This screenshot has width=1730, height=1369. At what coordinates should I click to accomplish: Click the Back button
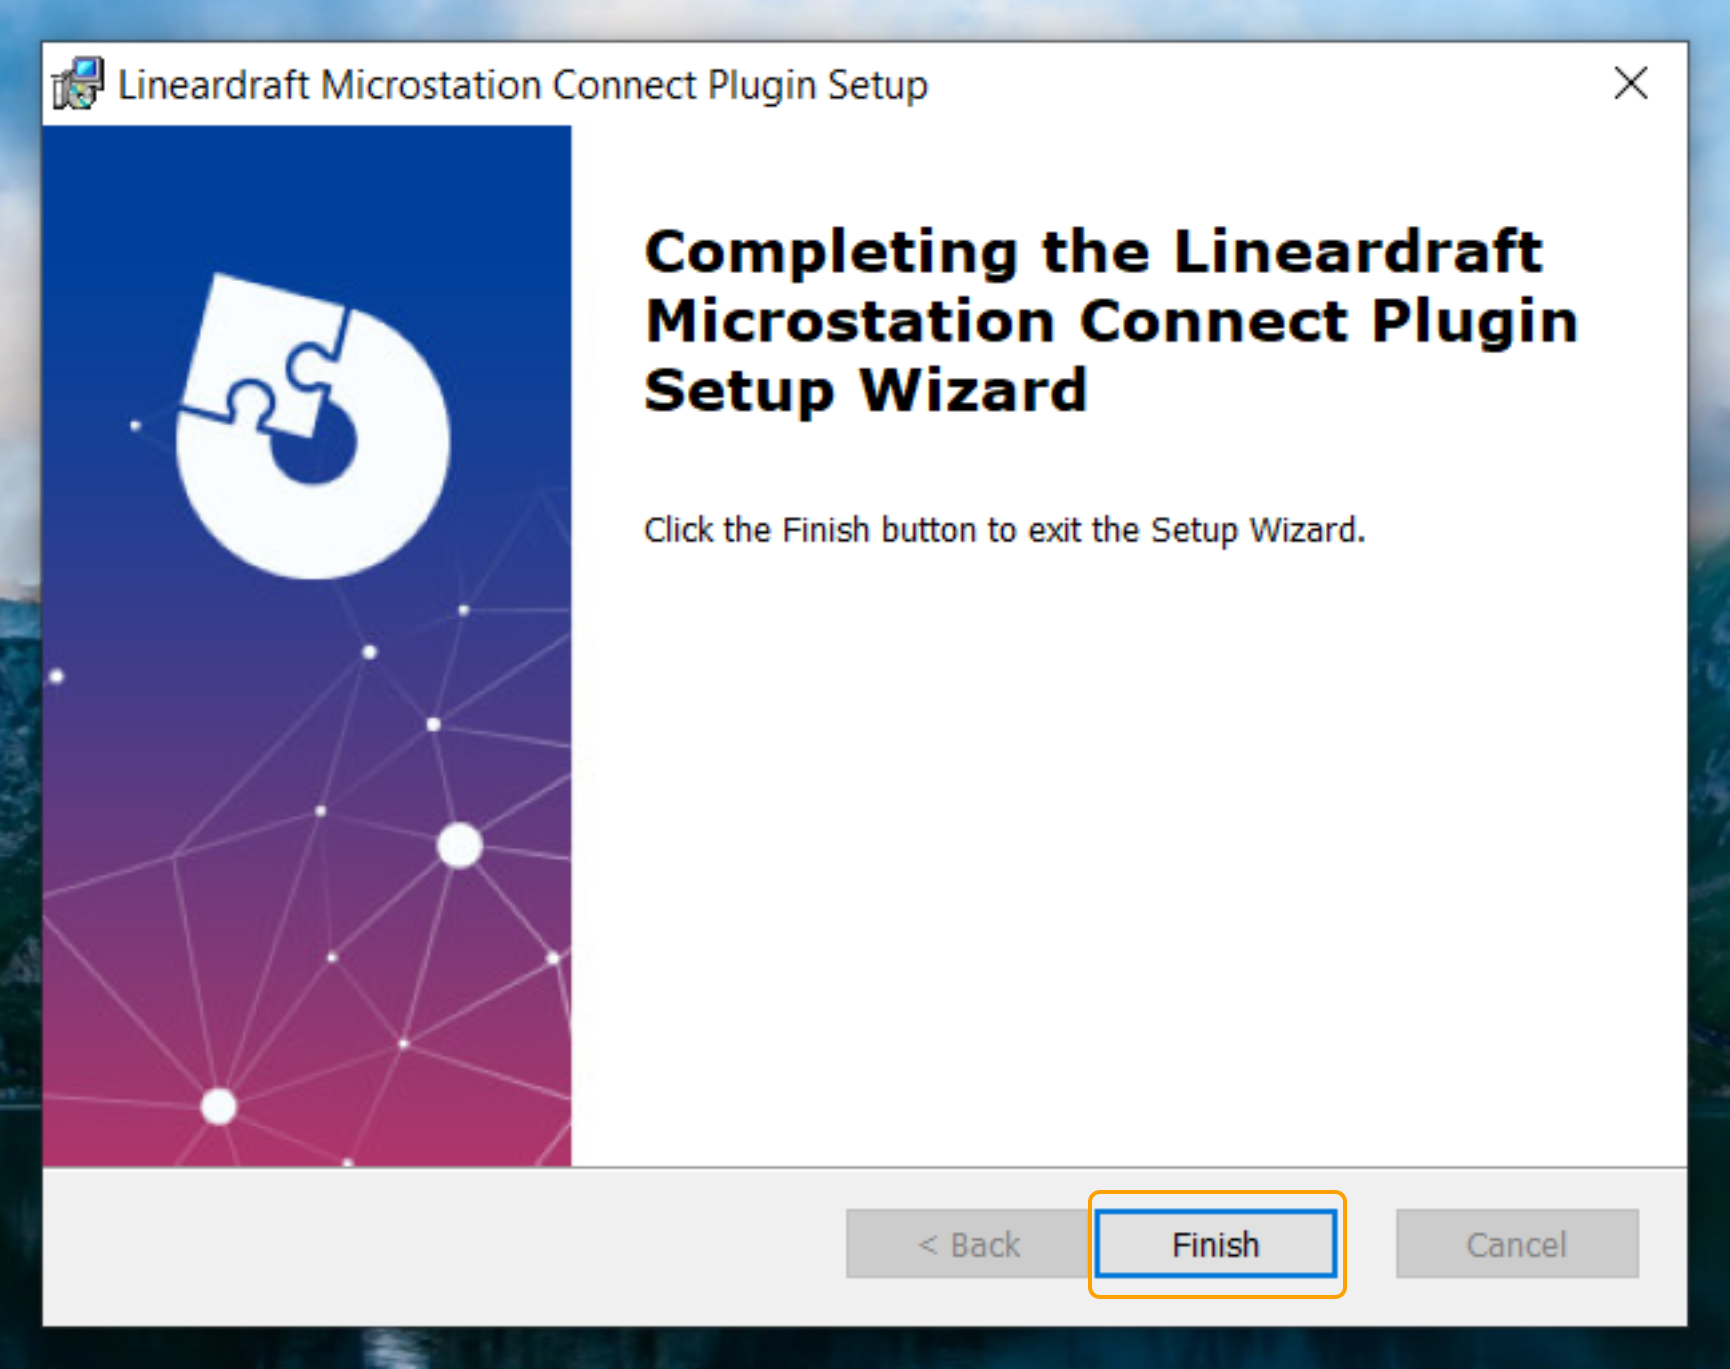(x=969, y=1244)
